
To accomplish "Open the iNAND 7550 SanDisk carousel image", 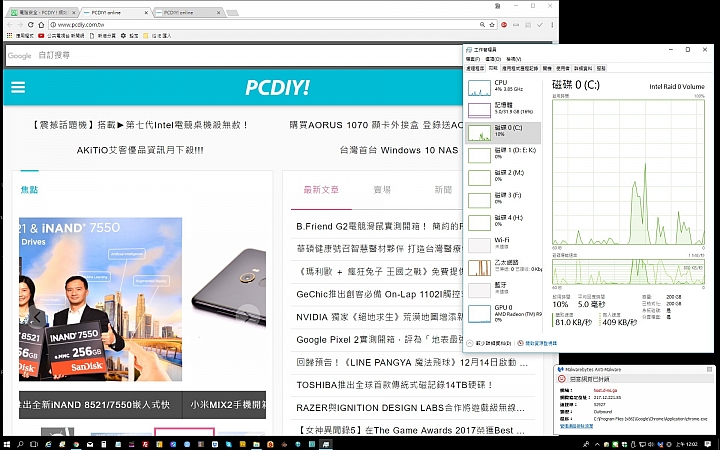I will [x=101, y=299].
